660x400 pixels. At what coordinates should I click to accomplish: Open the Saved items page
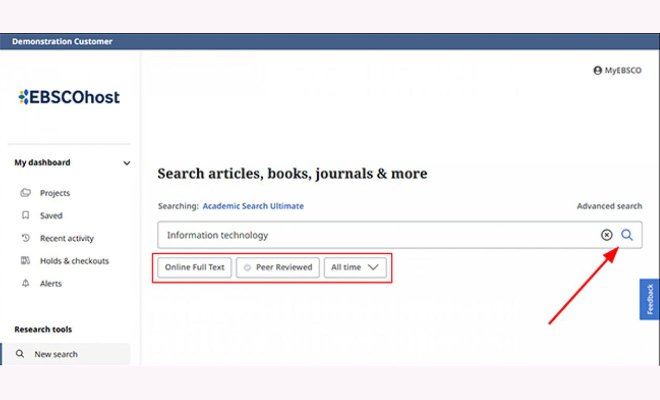click(51, 216)
